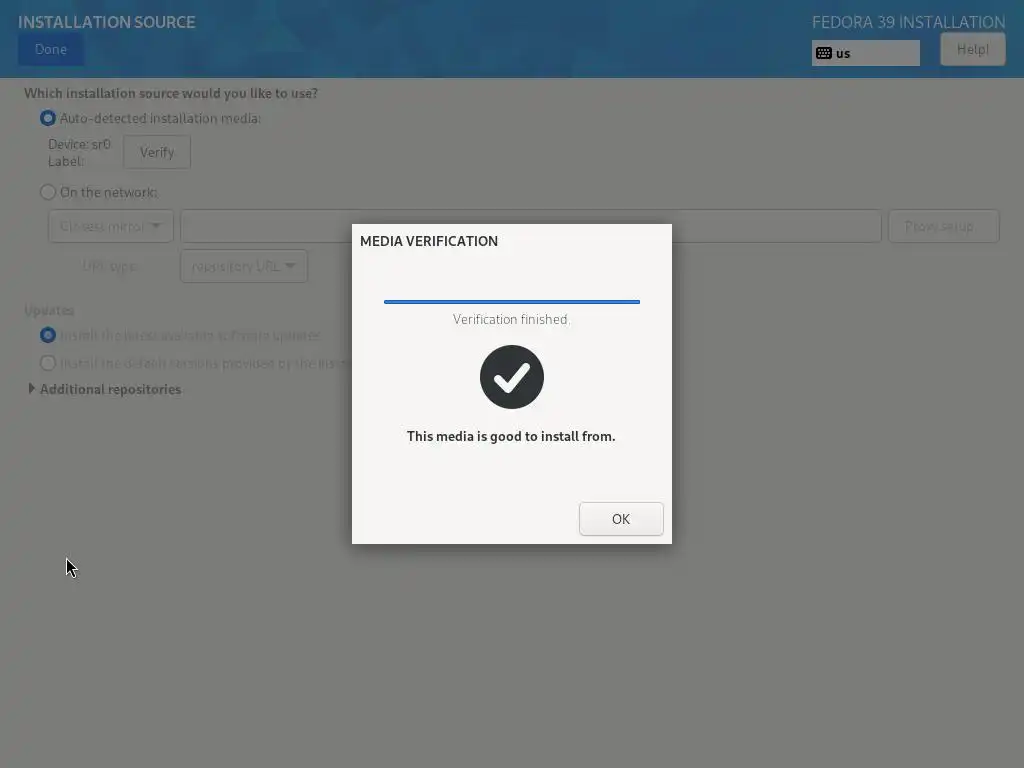Open Proxy setup button
The height and width of the screenshot is (768, 1024).
[x=943, y=226]
